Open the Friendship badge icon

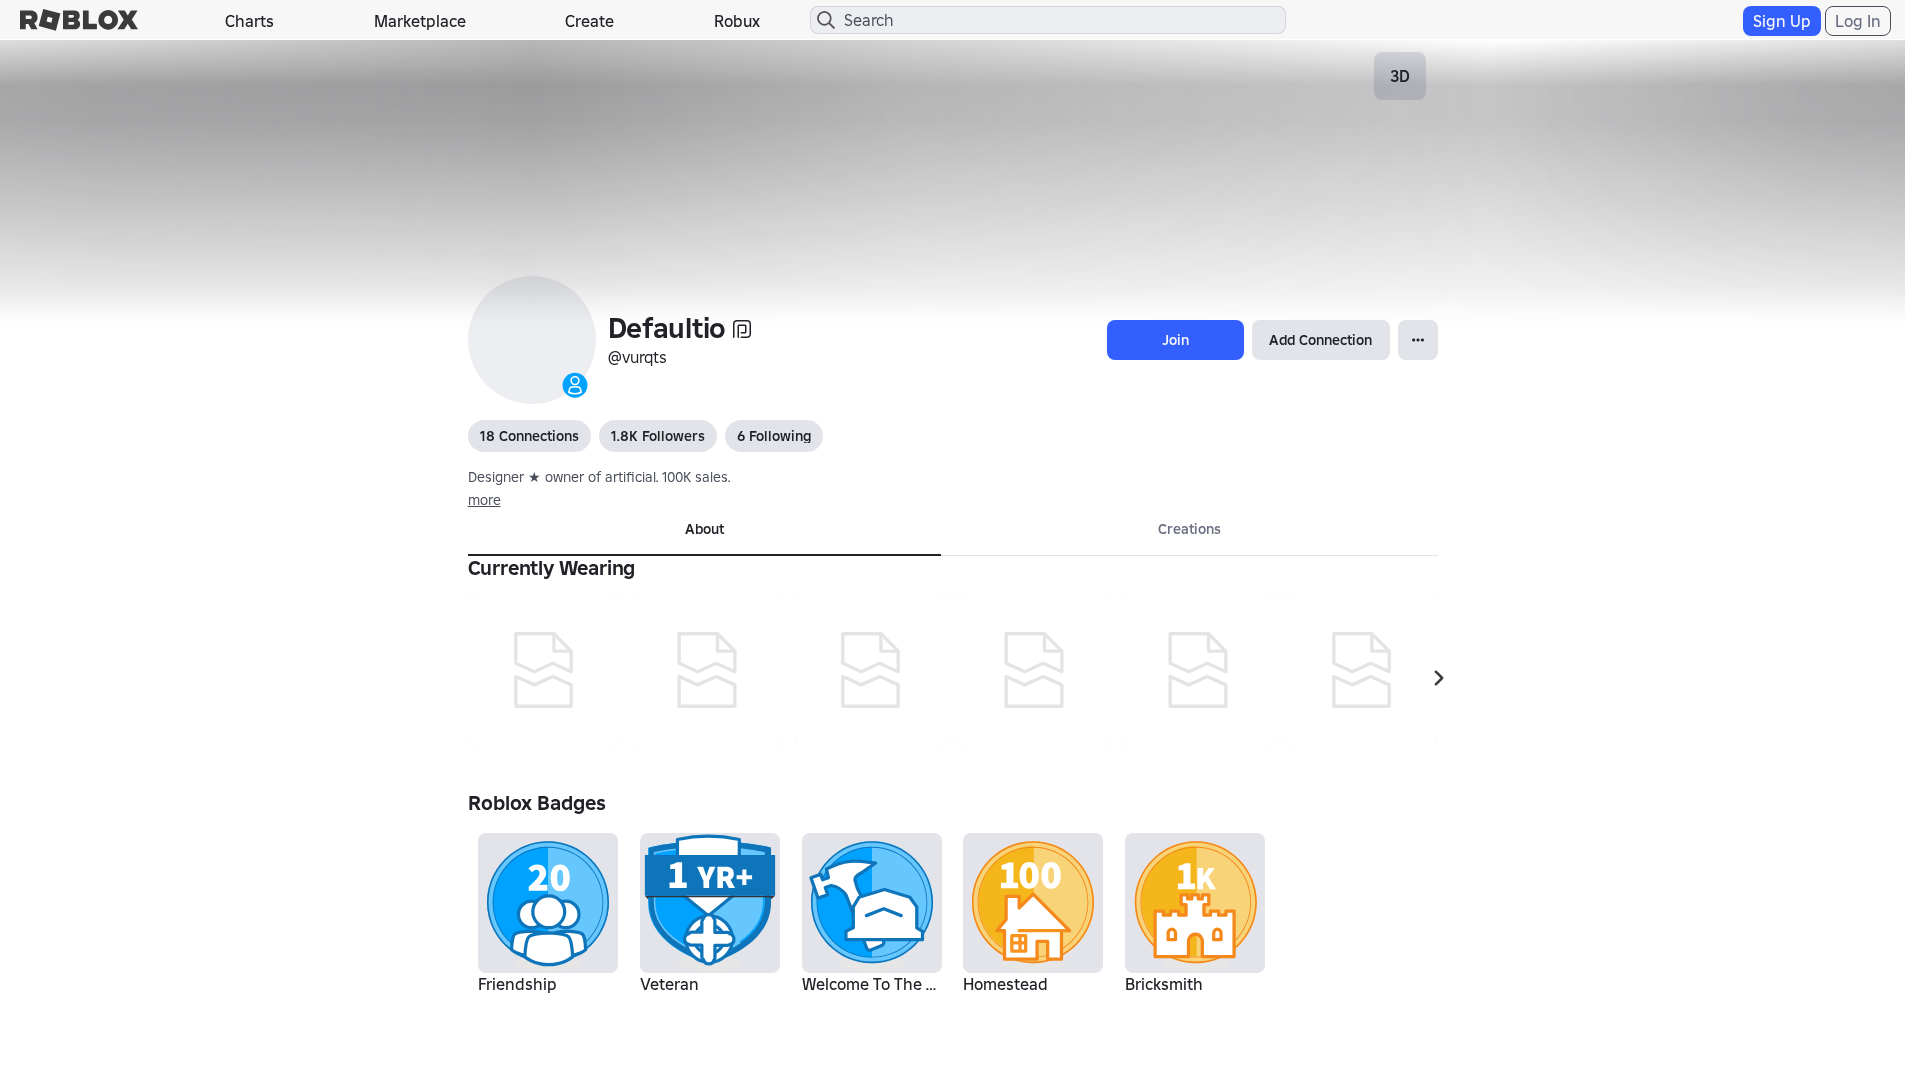(548, 903)
